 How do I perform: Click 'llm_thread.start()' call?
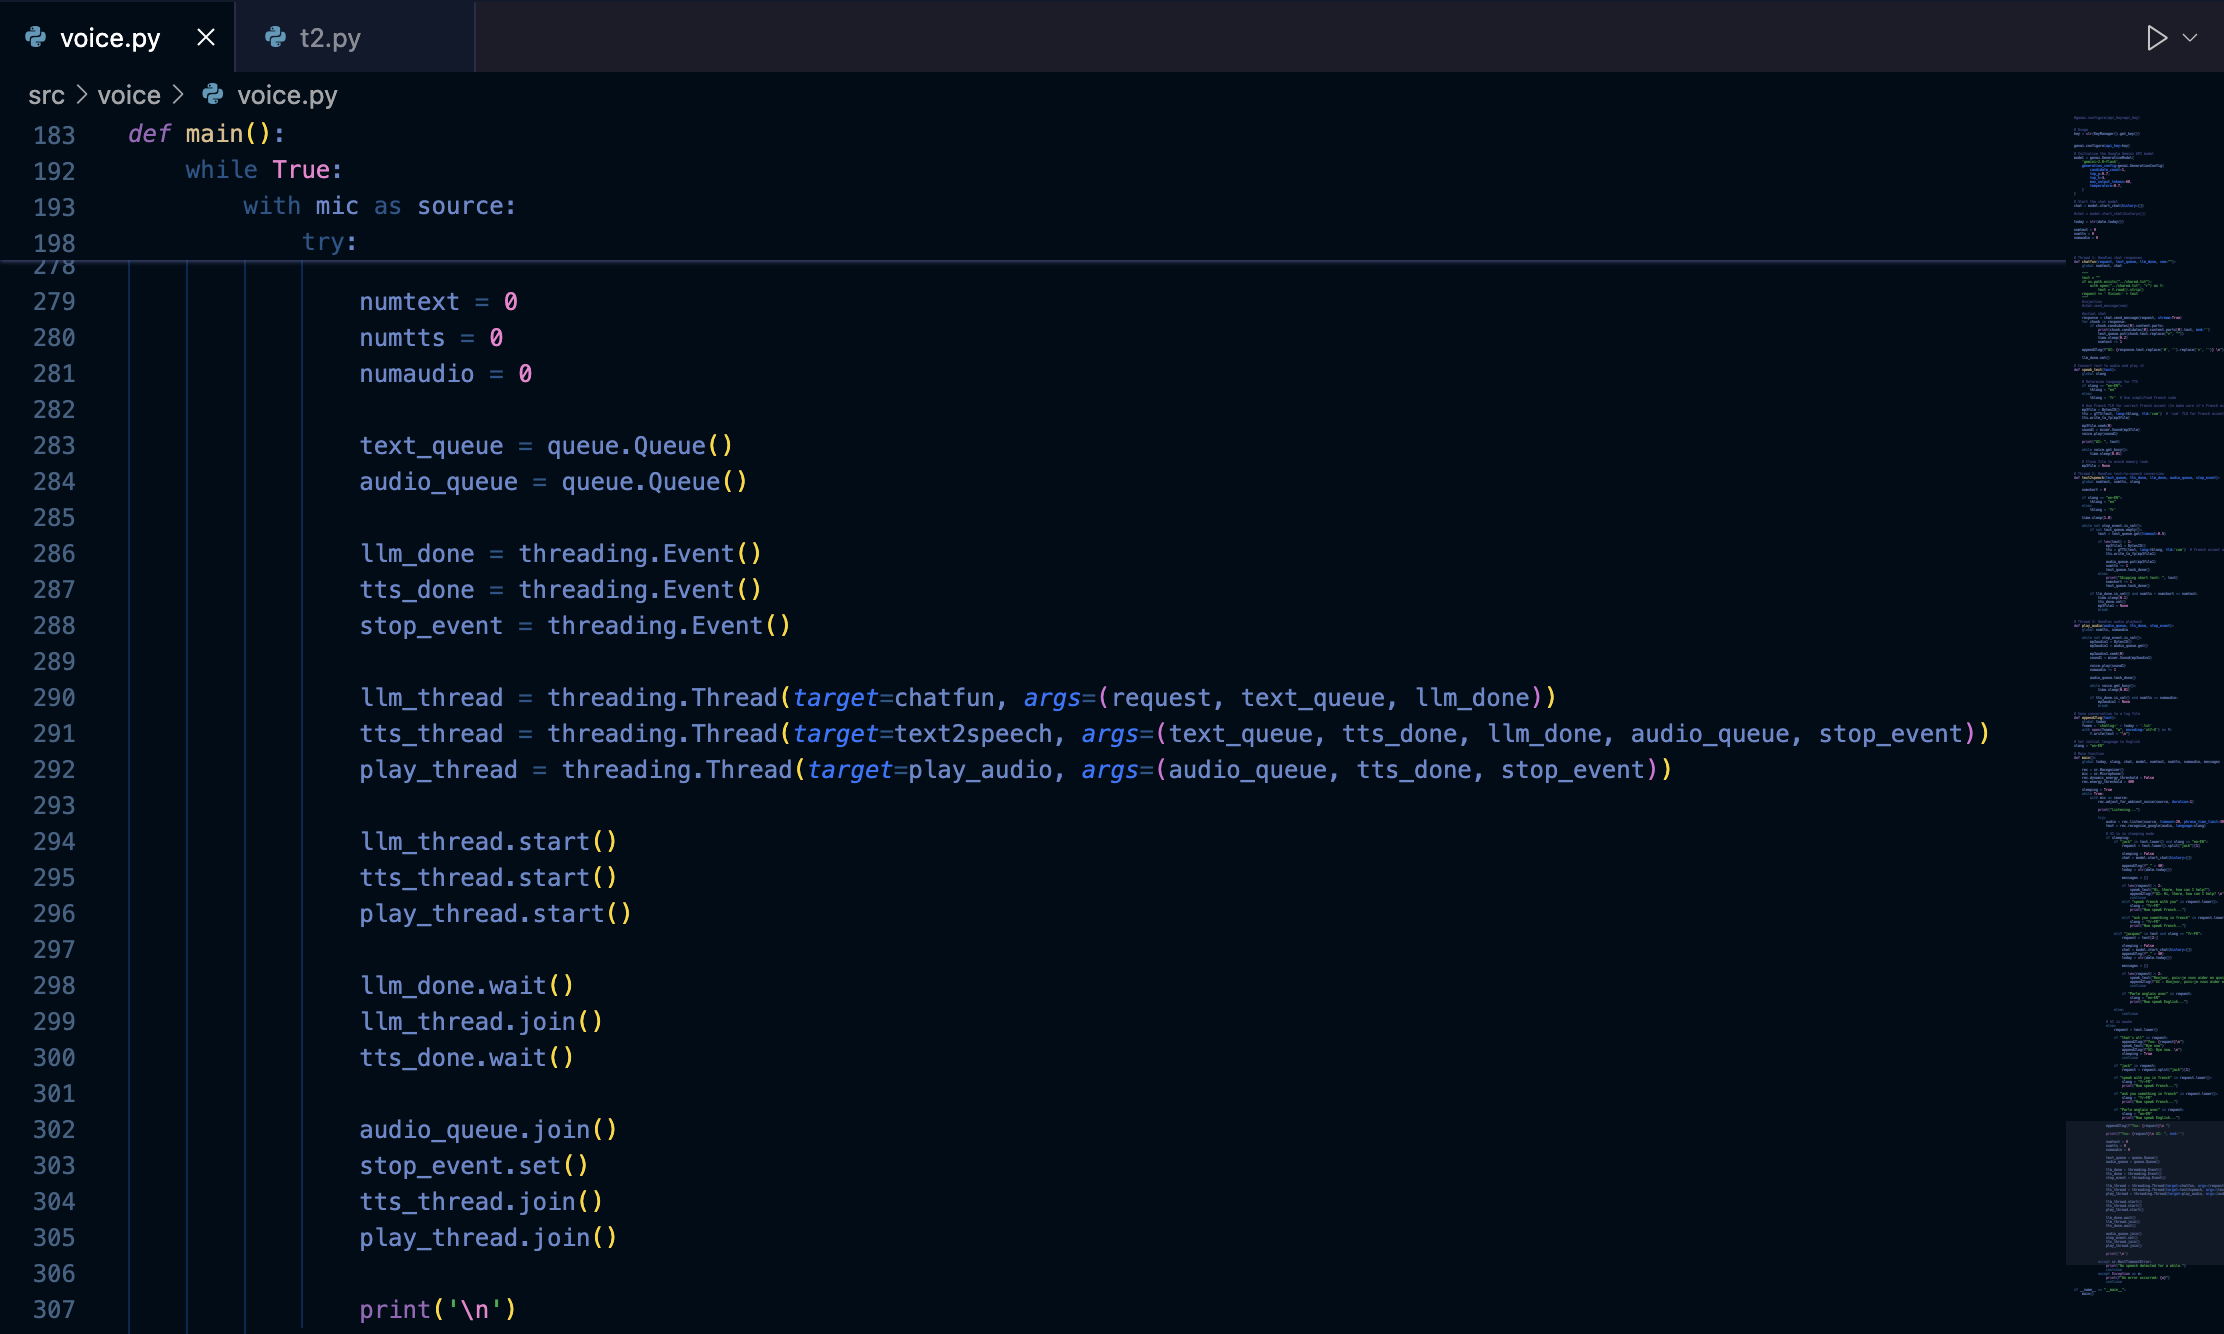point(489,842)
